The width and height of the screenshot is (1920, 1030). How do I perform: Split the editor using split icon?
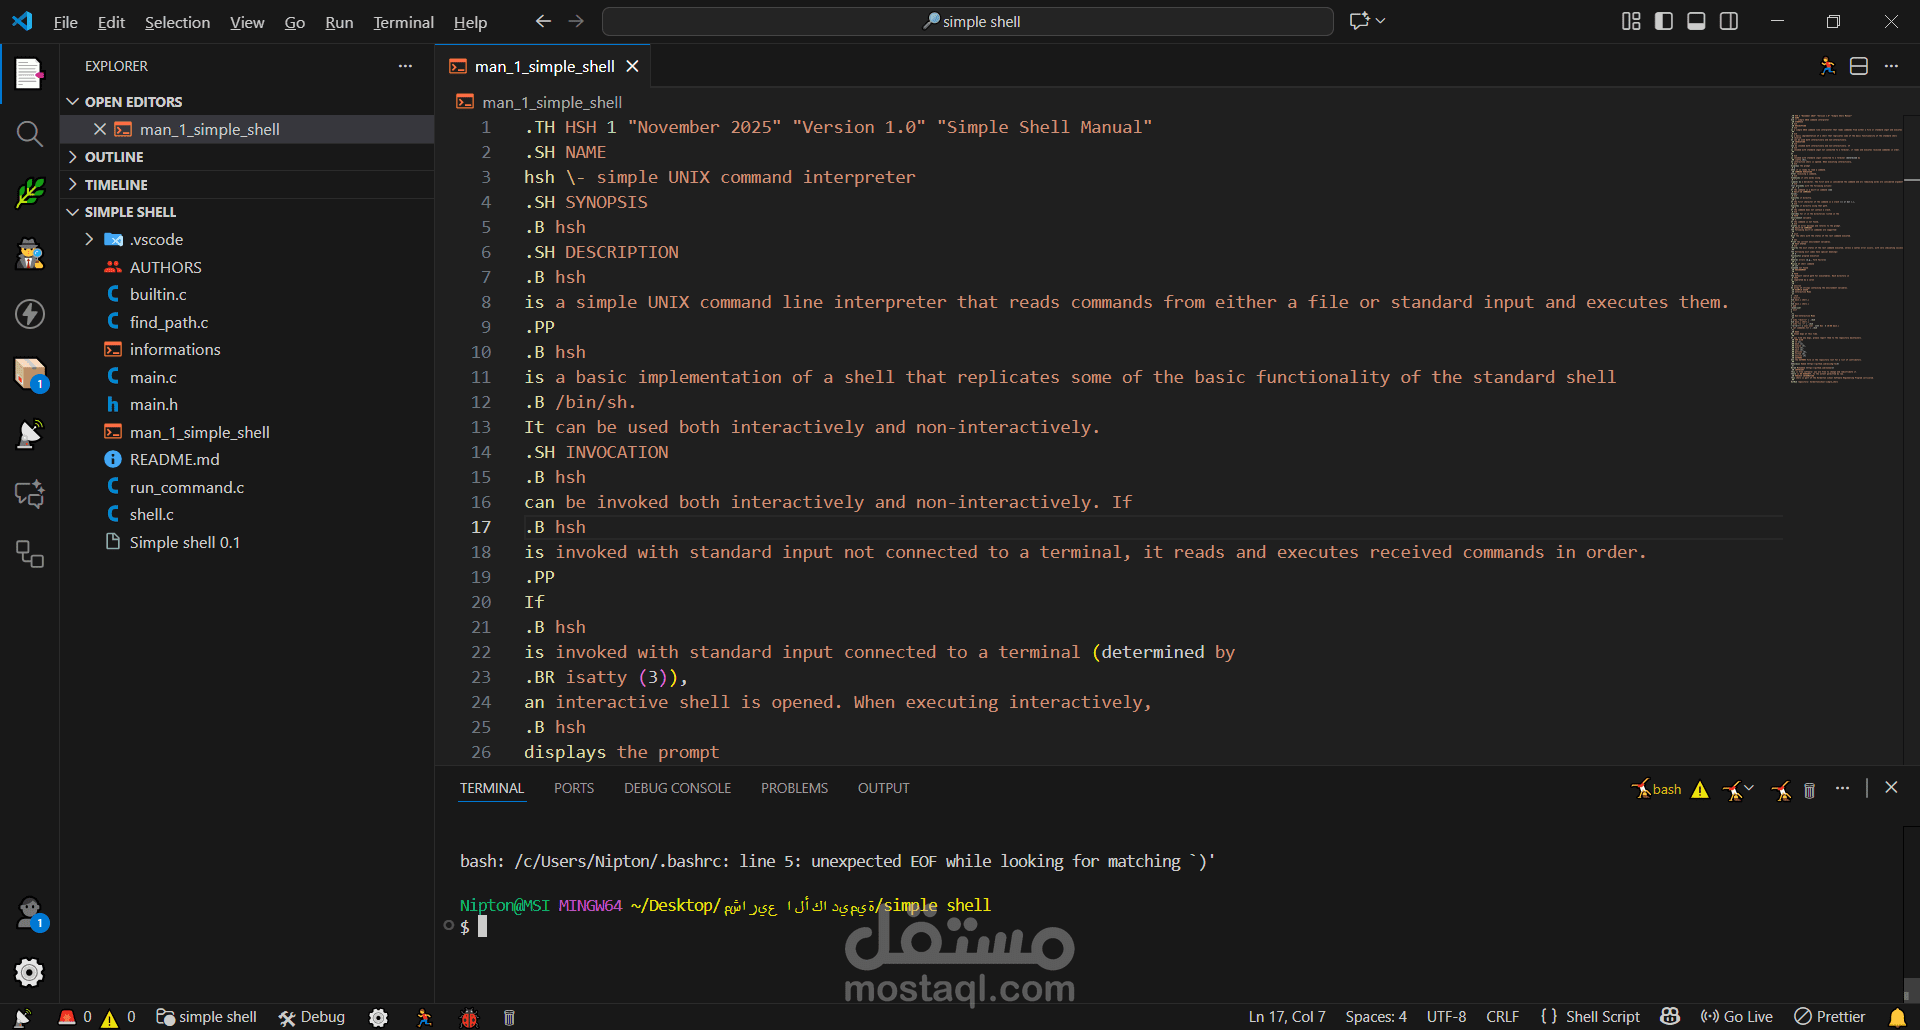1859,66
